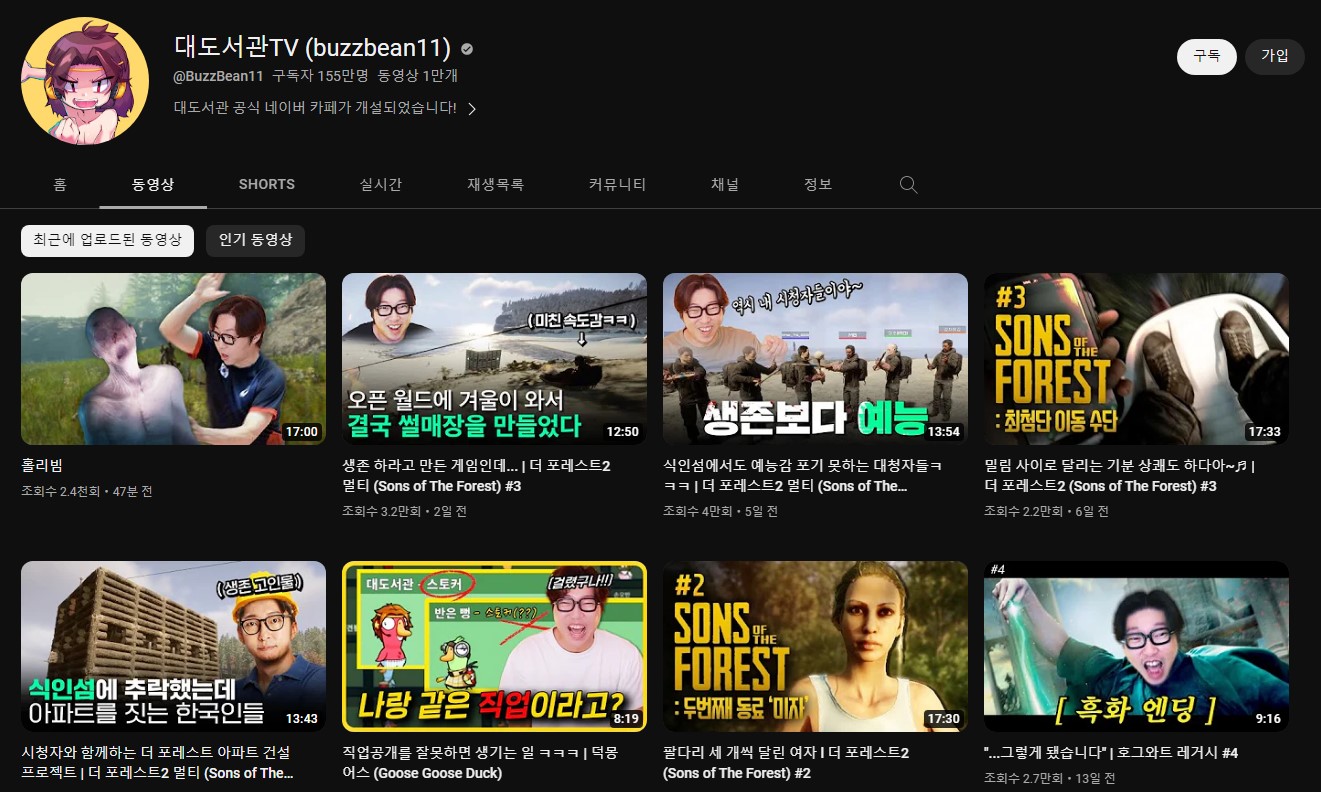Click the 팔다리 세 개씩 달린 여자 title
This screenshot has width=1321, height=792.
coord(786,762)
